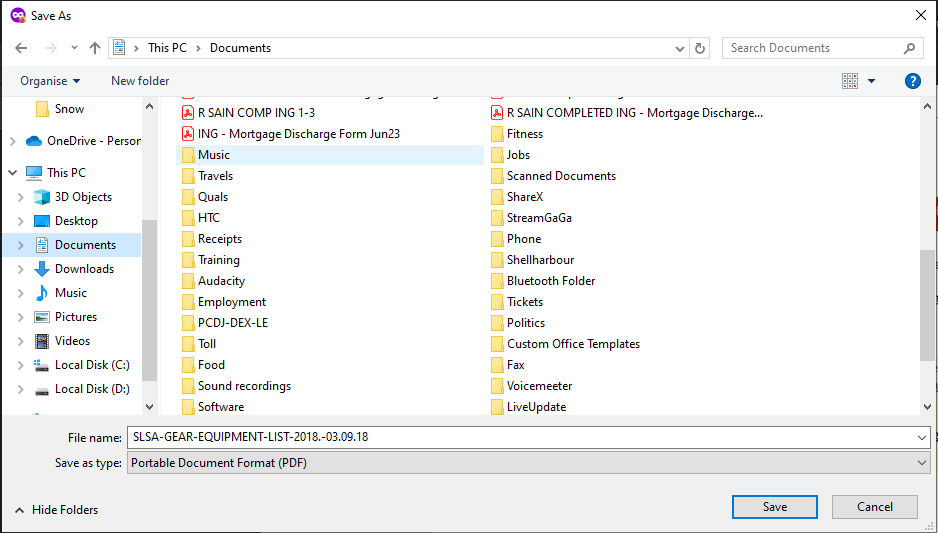Click the Software folder icon
This screenshot has width=938, height=533.
188,407
